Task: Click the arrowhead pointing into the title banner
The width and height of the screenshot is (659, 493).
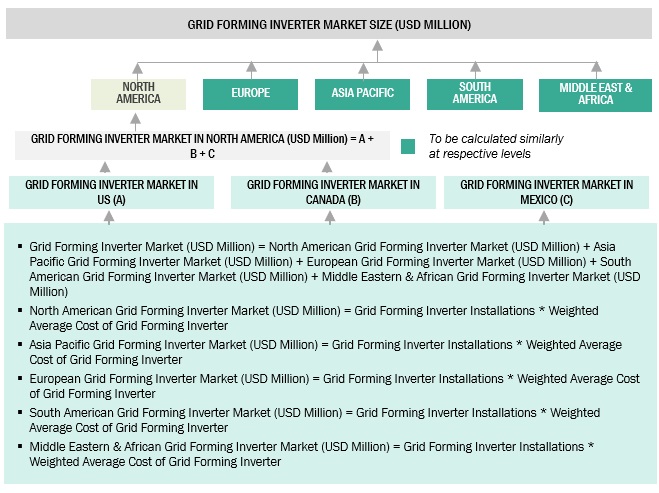Action: 378,45
